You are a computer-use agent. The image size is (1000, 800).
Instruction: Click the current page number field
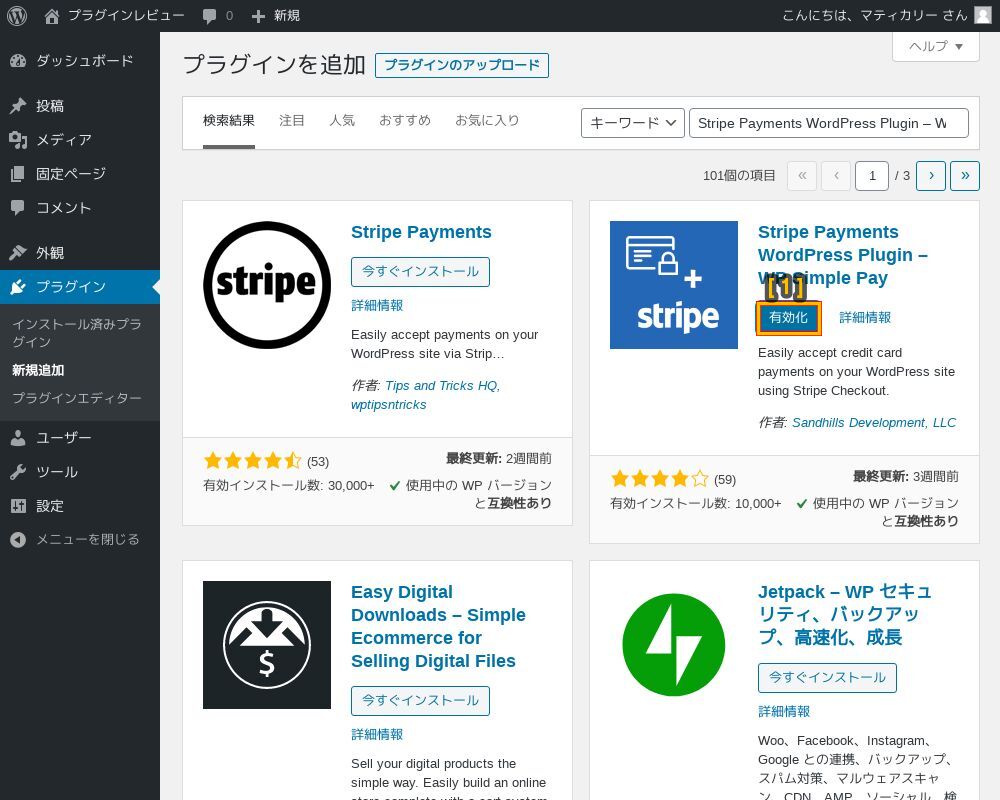[x=872, y=175]
